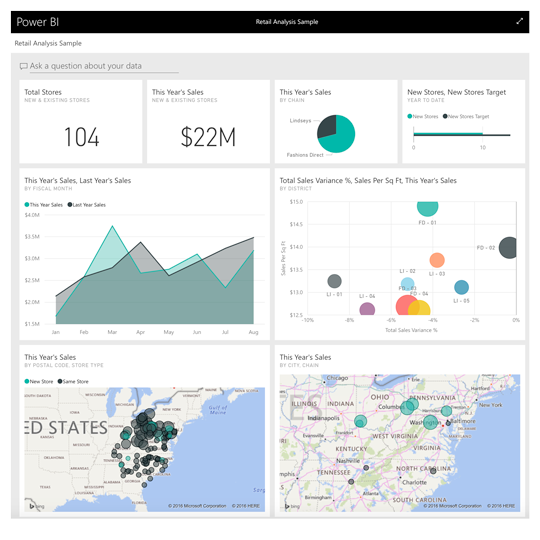
Task: Click Same Store legend dot on map tile
Action: point(60,381)
